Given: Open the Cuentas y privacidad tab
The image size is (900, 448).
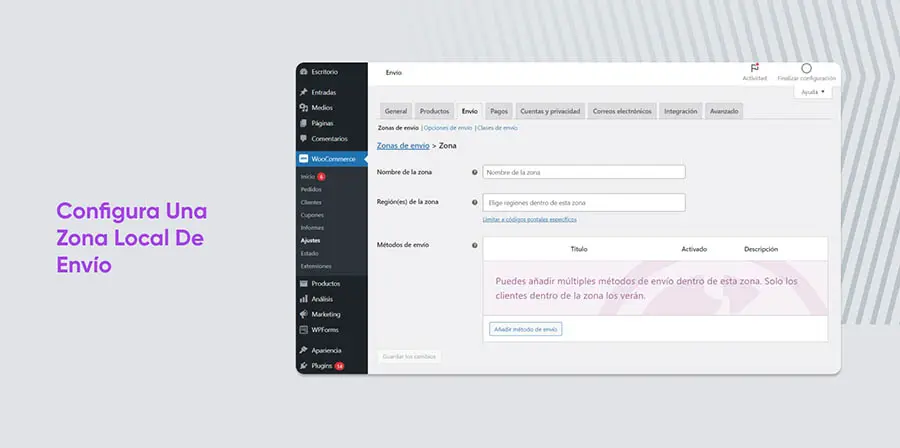Looking at the screenshot, I should pos(550,111).
